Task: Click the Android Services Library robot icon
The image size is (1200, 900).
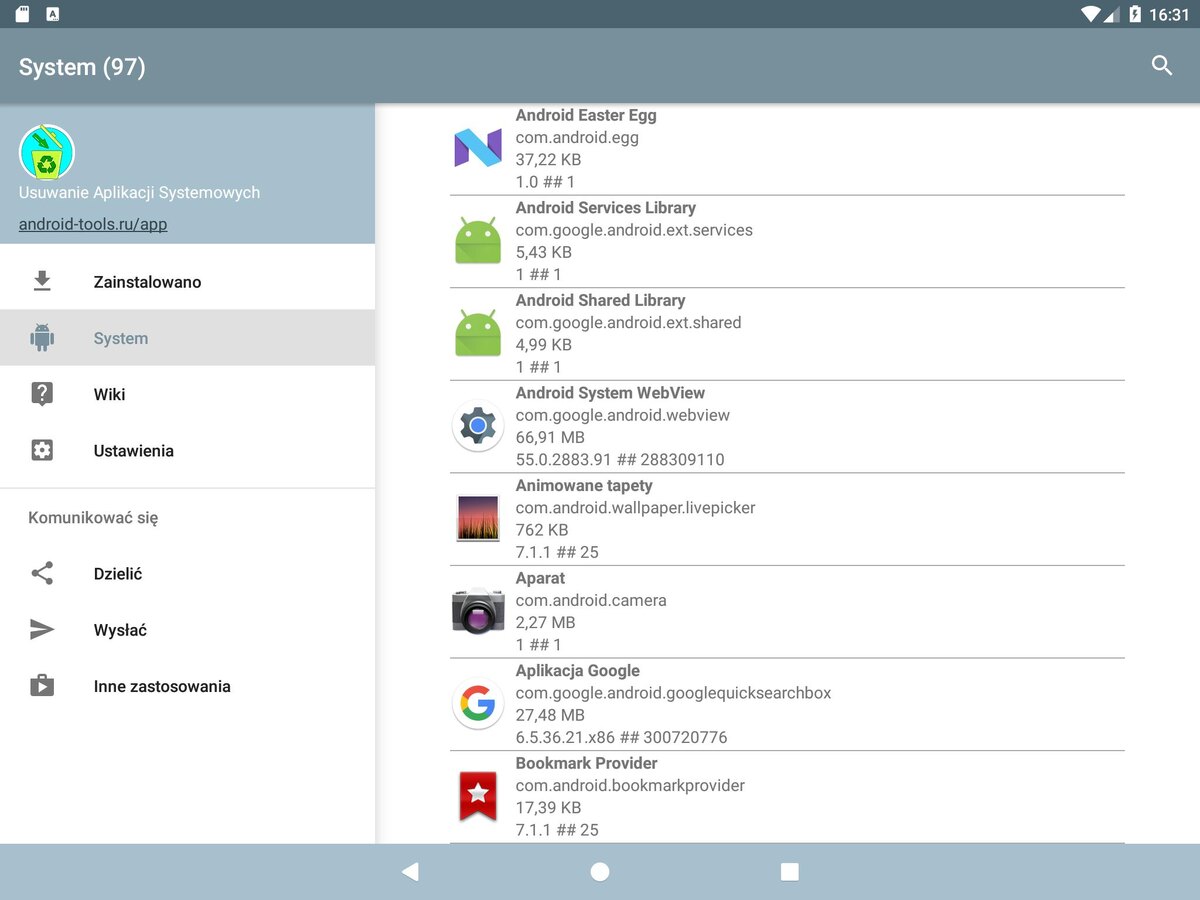Action: tap(478, 240)
